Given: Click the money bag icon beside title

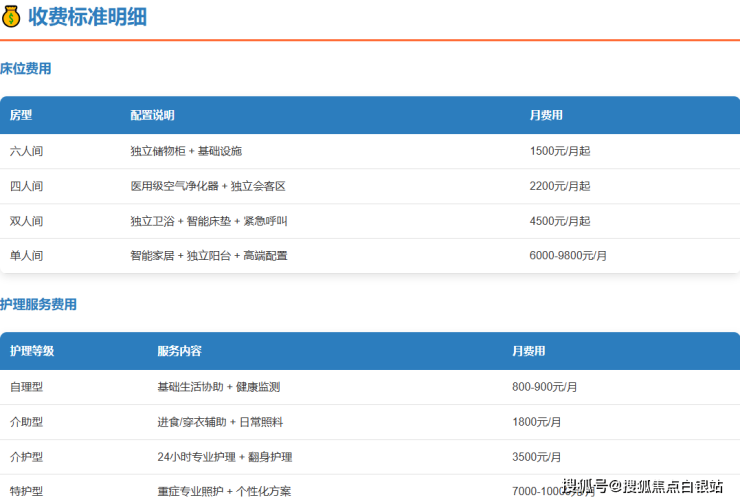Looking at the screenshot, I should coord(11,16).
